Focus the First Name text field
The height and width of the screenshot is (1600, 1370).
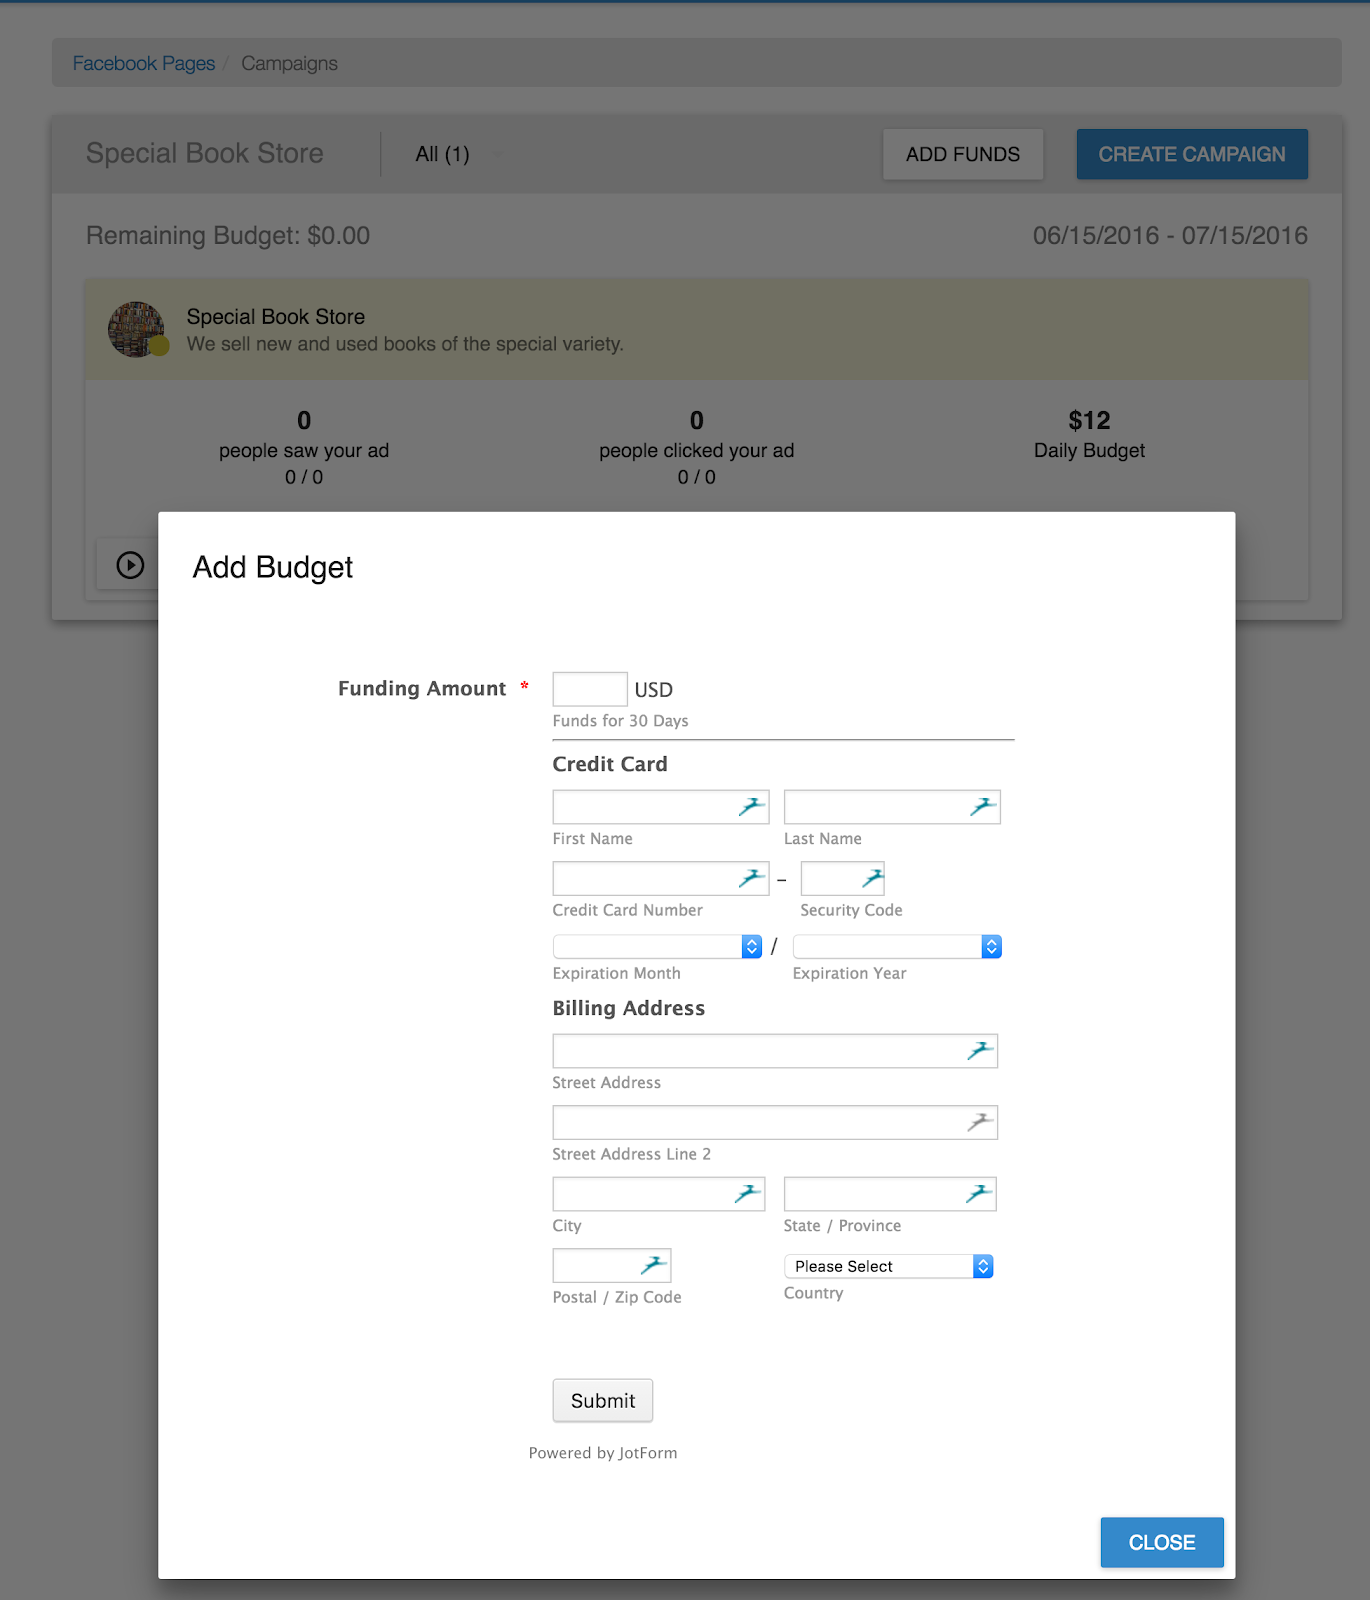pyautogui.click(x=661, y=807)
